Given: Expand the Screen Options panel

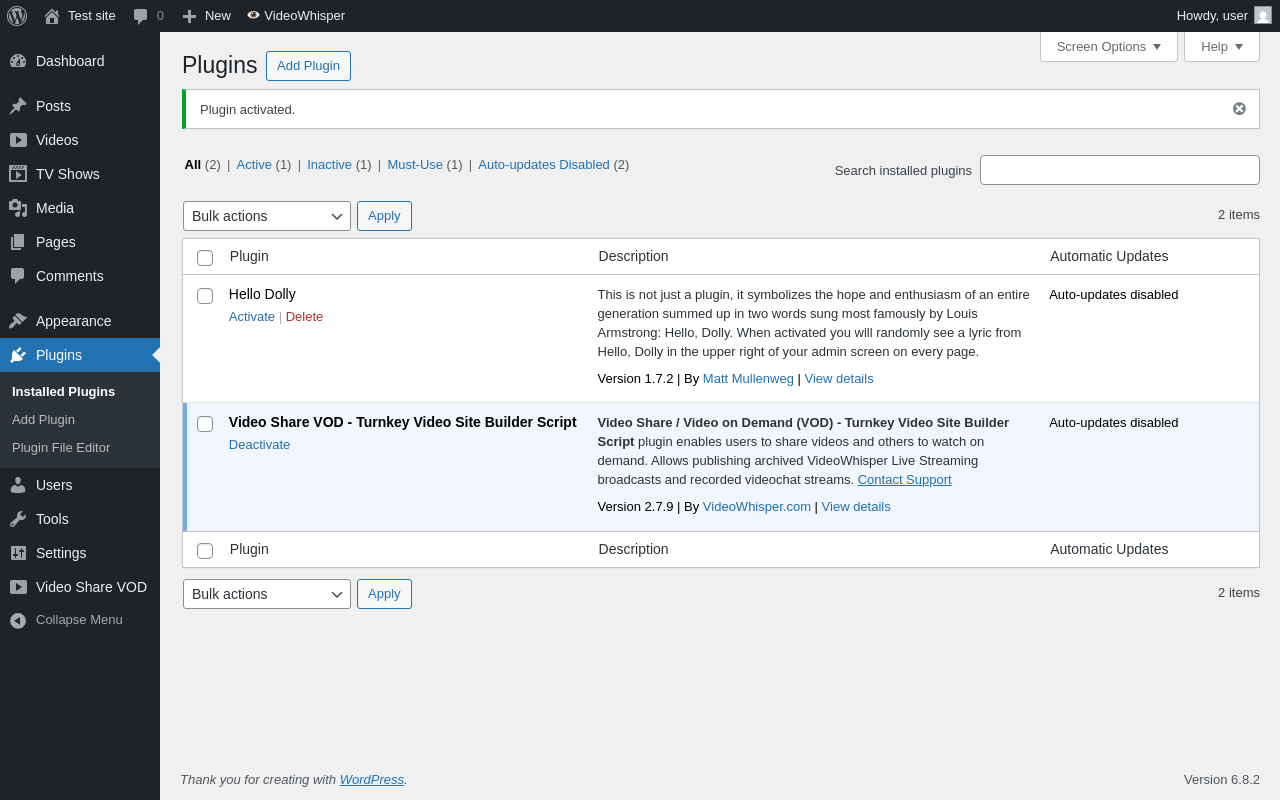Looking at the screenshot, I should tap(1109, 46).
